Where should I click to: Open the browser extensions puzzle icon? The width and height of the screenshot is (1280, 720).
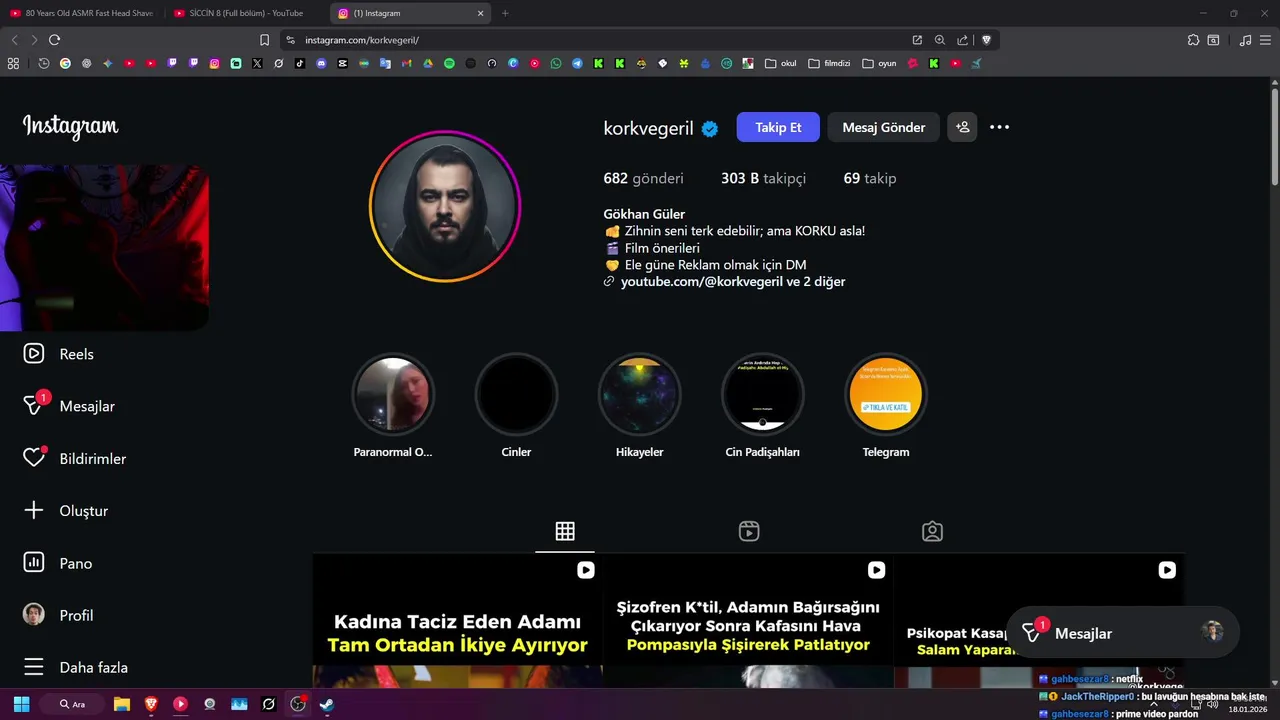(x=1193, y=40)
